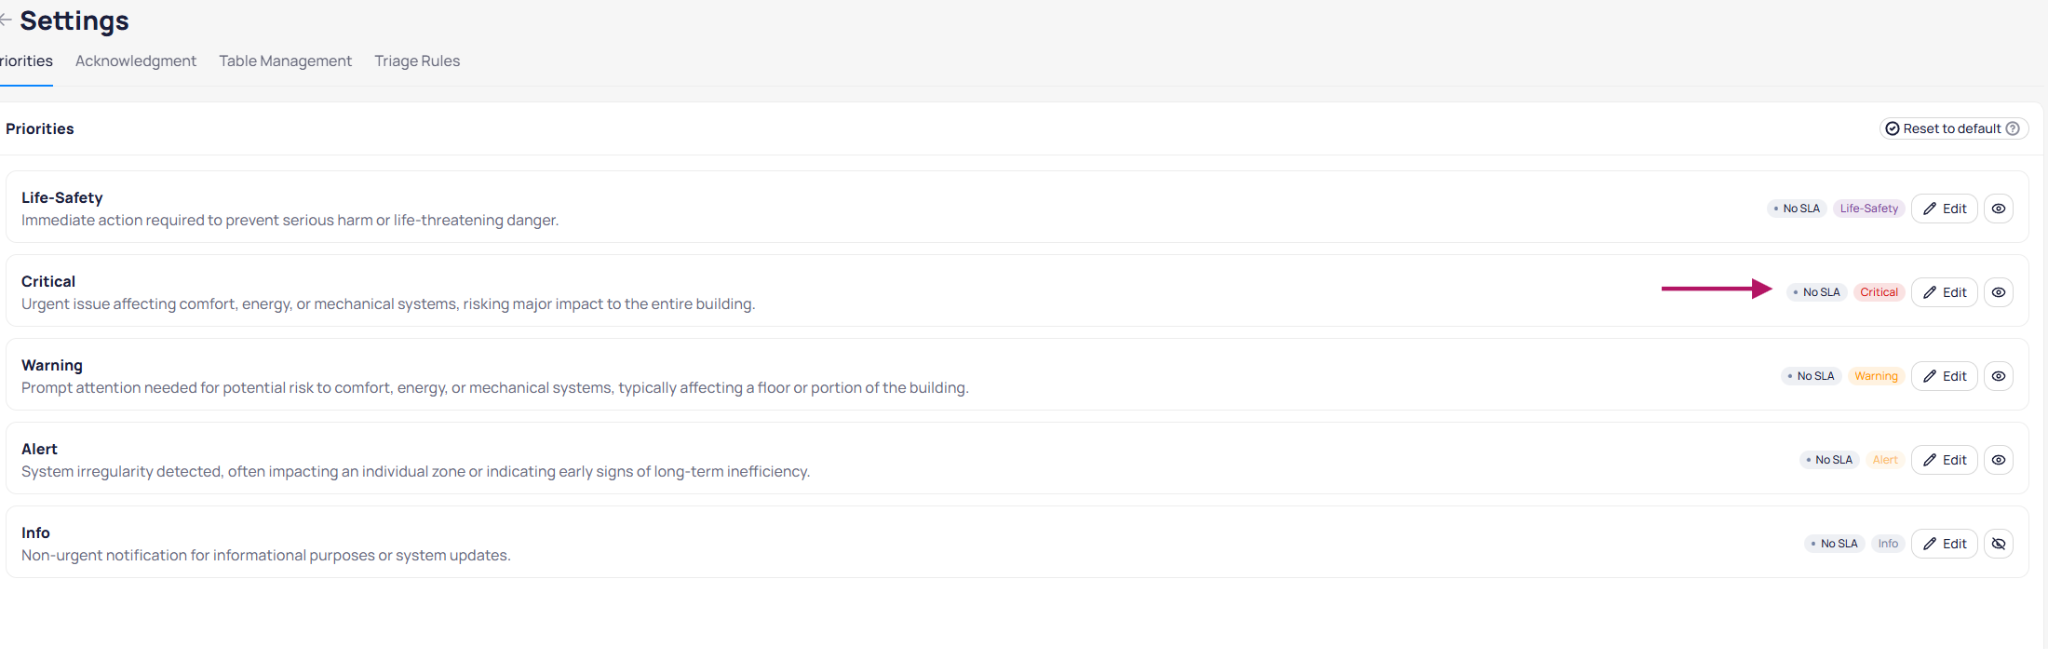Click the No SLA badge on Warning row
The image size is (2048, 649).
point(1810,377)
